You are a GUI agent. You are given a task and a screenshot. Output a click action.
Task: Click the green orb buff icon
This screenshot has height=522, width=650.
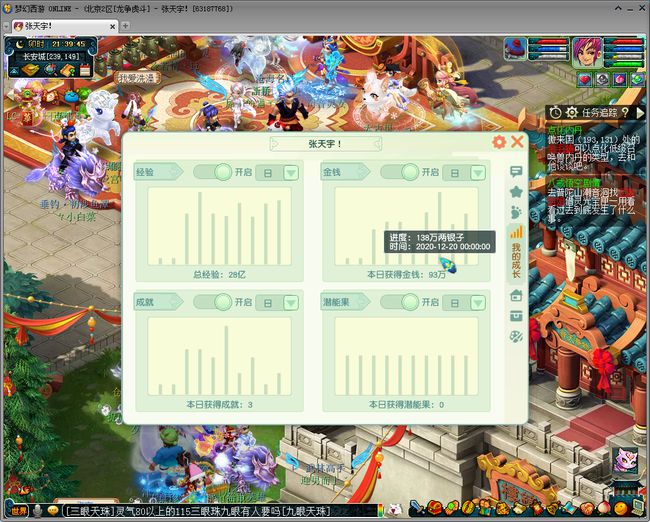tap(637, 79)
